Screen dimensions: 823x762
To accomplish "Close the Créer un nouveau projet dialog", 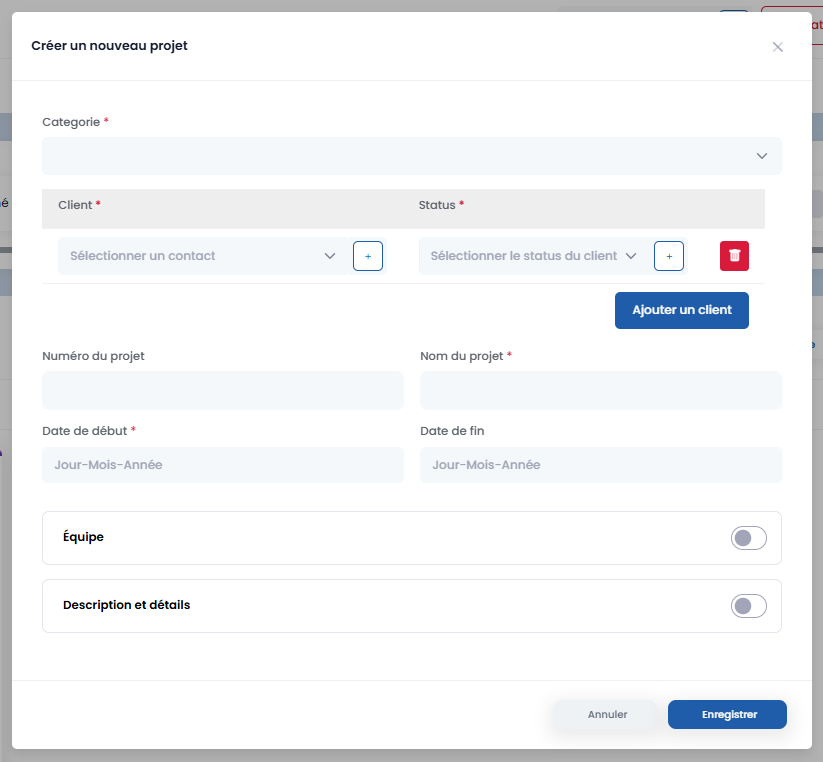I will 777,47.
